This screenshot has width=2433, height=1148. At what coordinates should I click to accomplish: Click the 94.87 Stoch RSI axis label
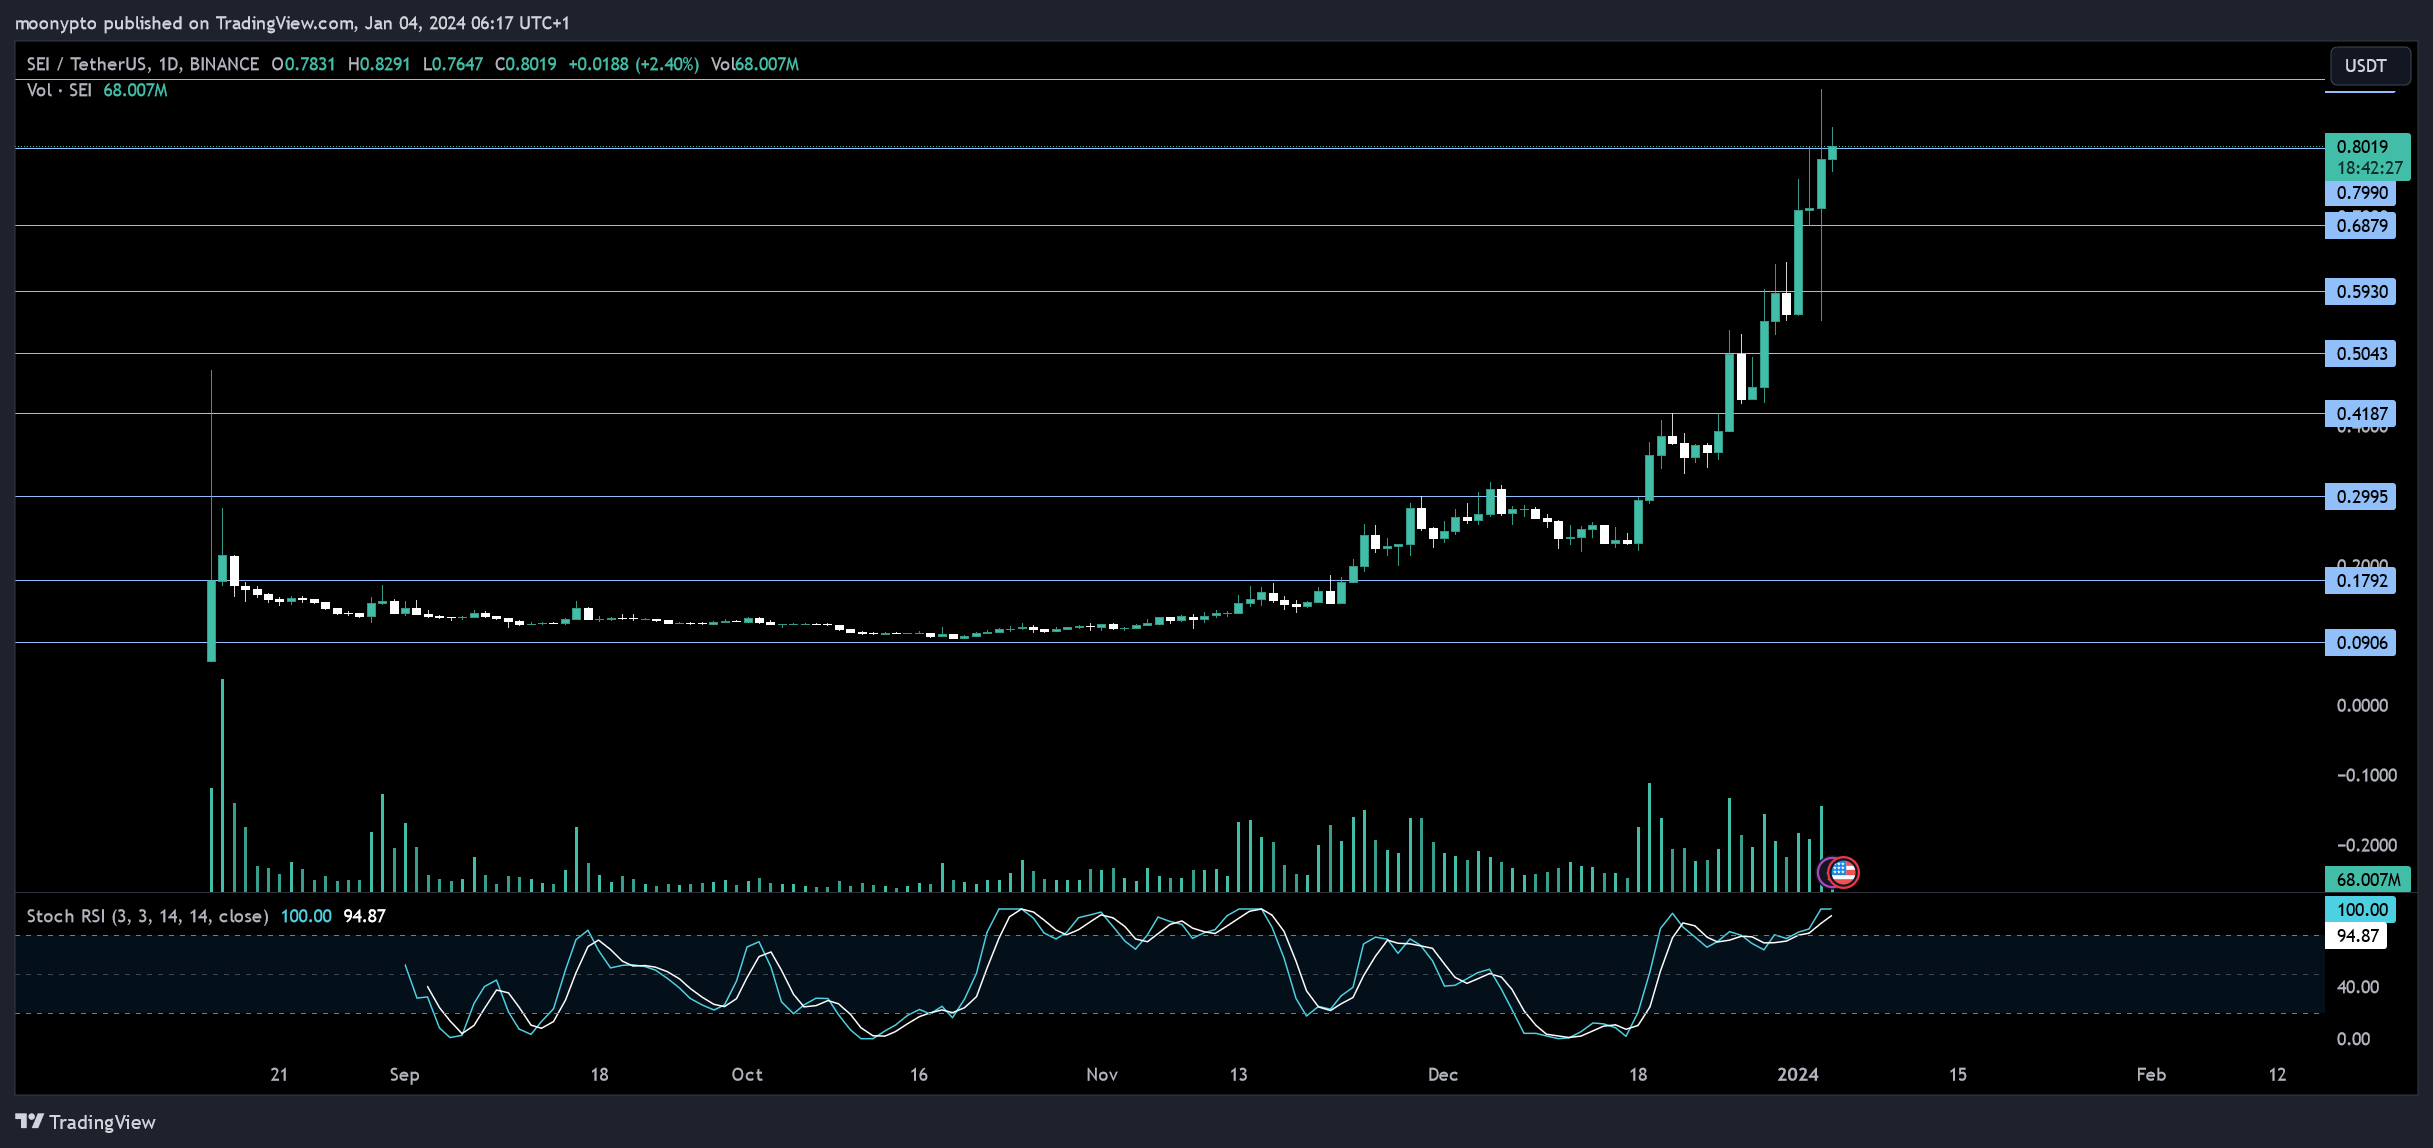[2357, 936]
